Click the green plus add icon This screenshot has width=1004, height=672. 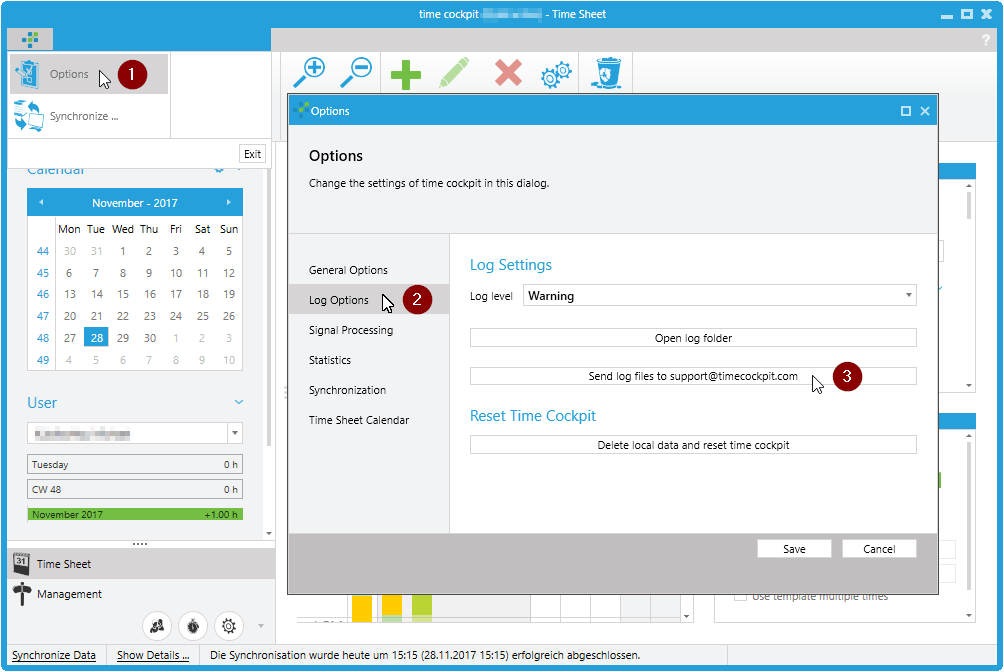pos(405,74)
